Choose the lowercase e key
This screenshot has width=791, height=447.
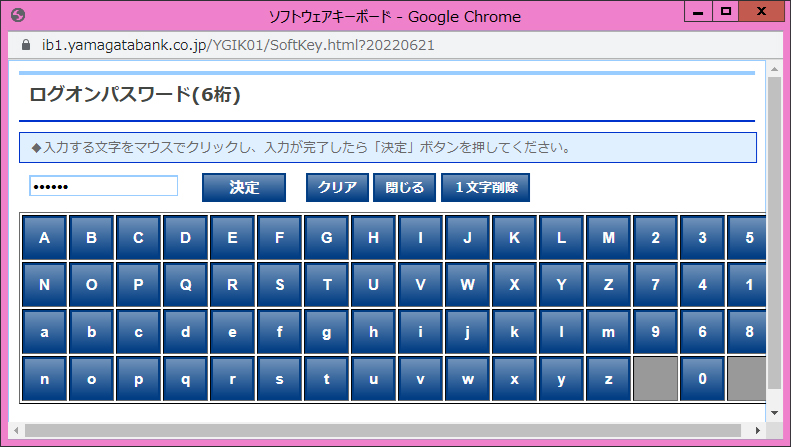pos(233,331)
